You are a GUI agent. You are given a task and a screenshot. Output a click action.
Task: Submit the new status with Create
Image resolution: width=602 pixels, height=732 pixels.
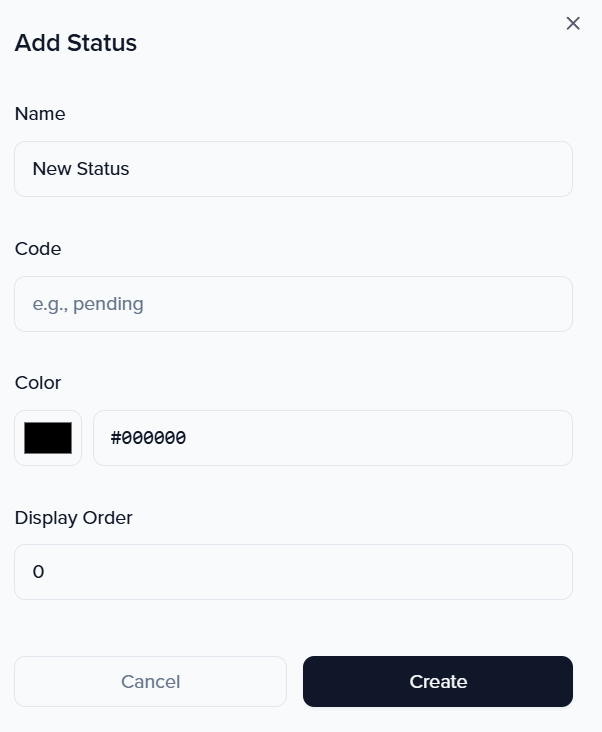[x=438, y=682]
